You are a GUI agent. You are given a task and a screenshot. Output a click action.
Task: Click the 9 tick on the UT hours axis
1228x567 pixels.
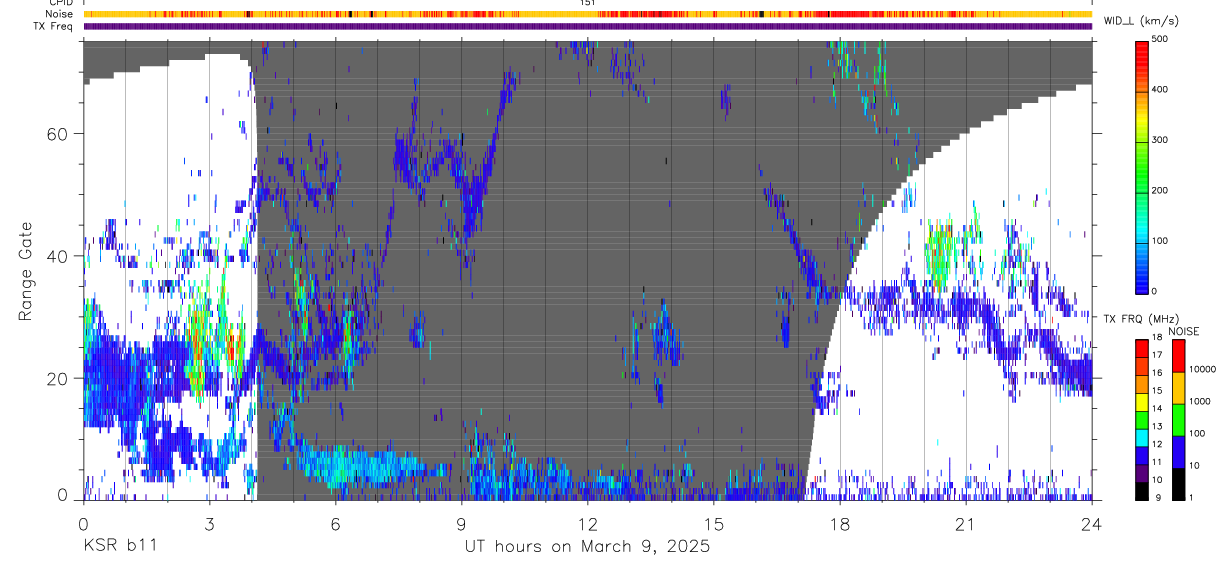point(461,522)
